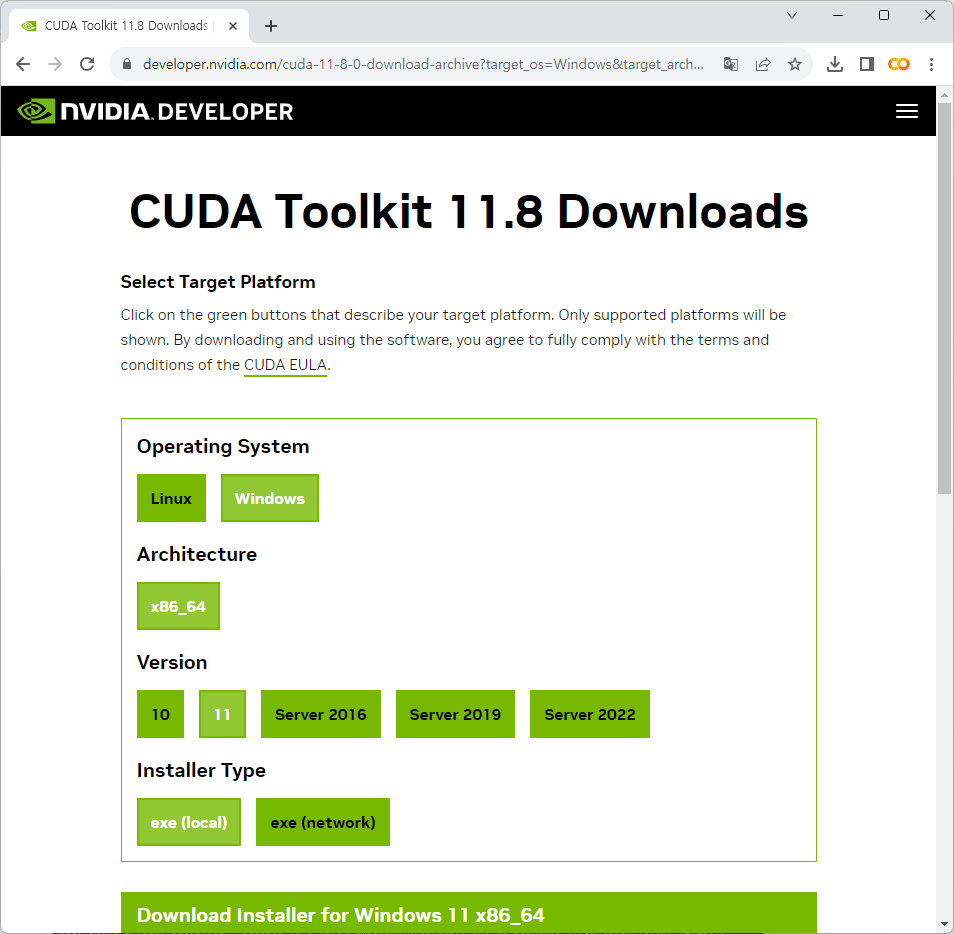Bookmark this page with the star icon
The width and height of the screenshot is (954, 934).
(x=795, y=64)
